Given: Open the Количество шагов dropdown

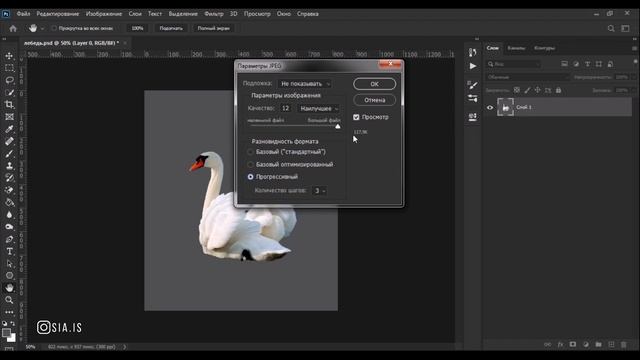Looking at the screenshot, I should point(319,191).
